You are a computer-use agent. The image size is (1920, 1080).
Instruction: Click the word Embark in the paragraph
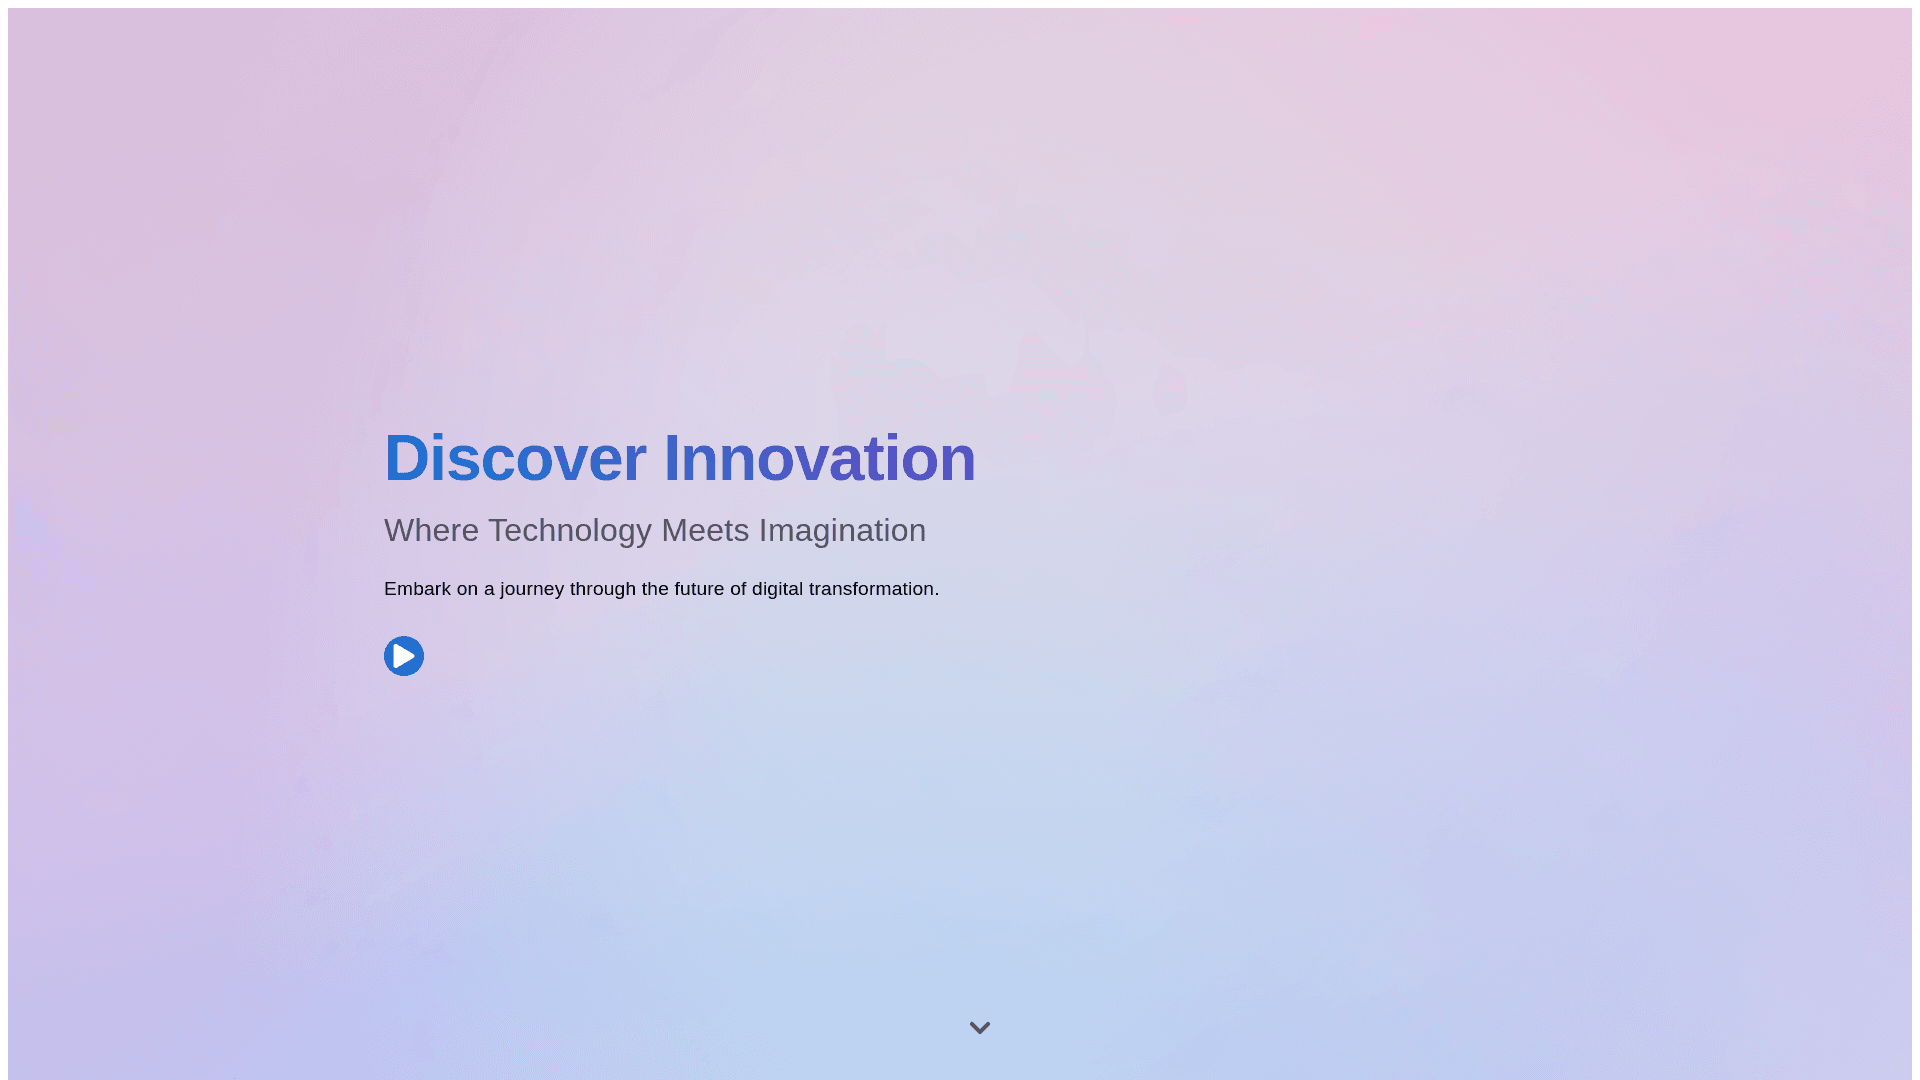[x=417, y=589]
